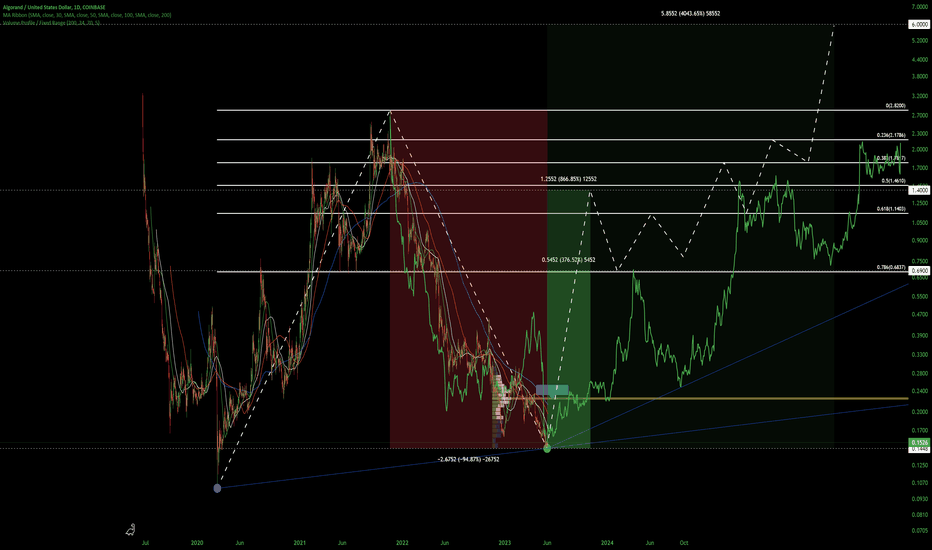Viewport: 932px width, 550px height.
Task: Click the 1.4000 price label on axis
Action: pyautogui.click(x=919, y=190)
